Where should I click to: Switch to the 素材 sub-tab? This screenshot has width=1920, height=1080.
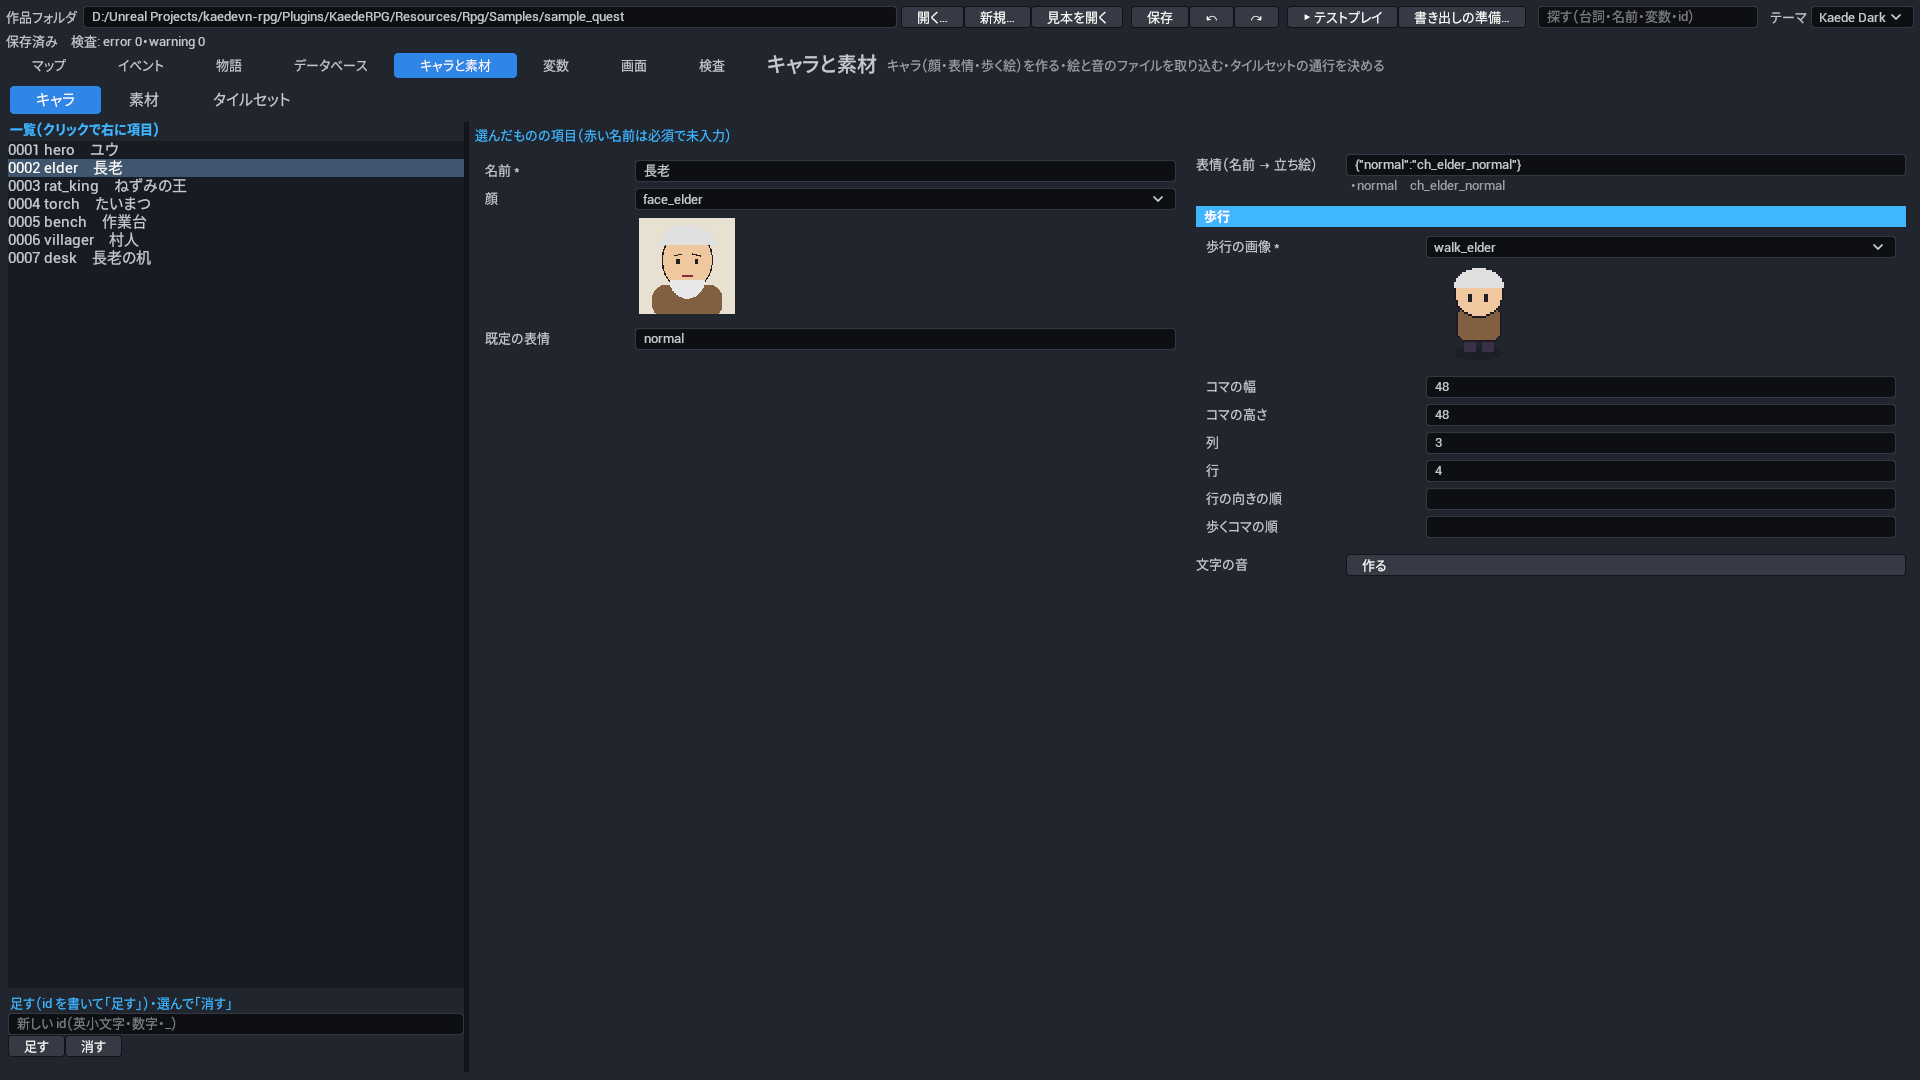tap(144, 100)
